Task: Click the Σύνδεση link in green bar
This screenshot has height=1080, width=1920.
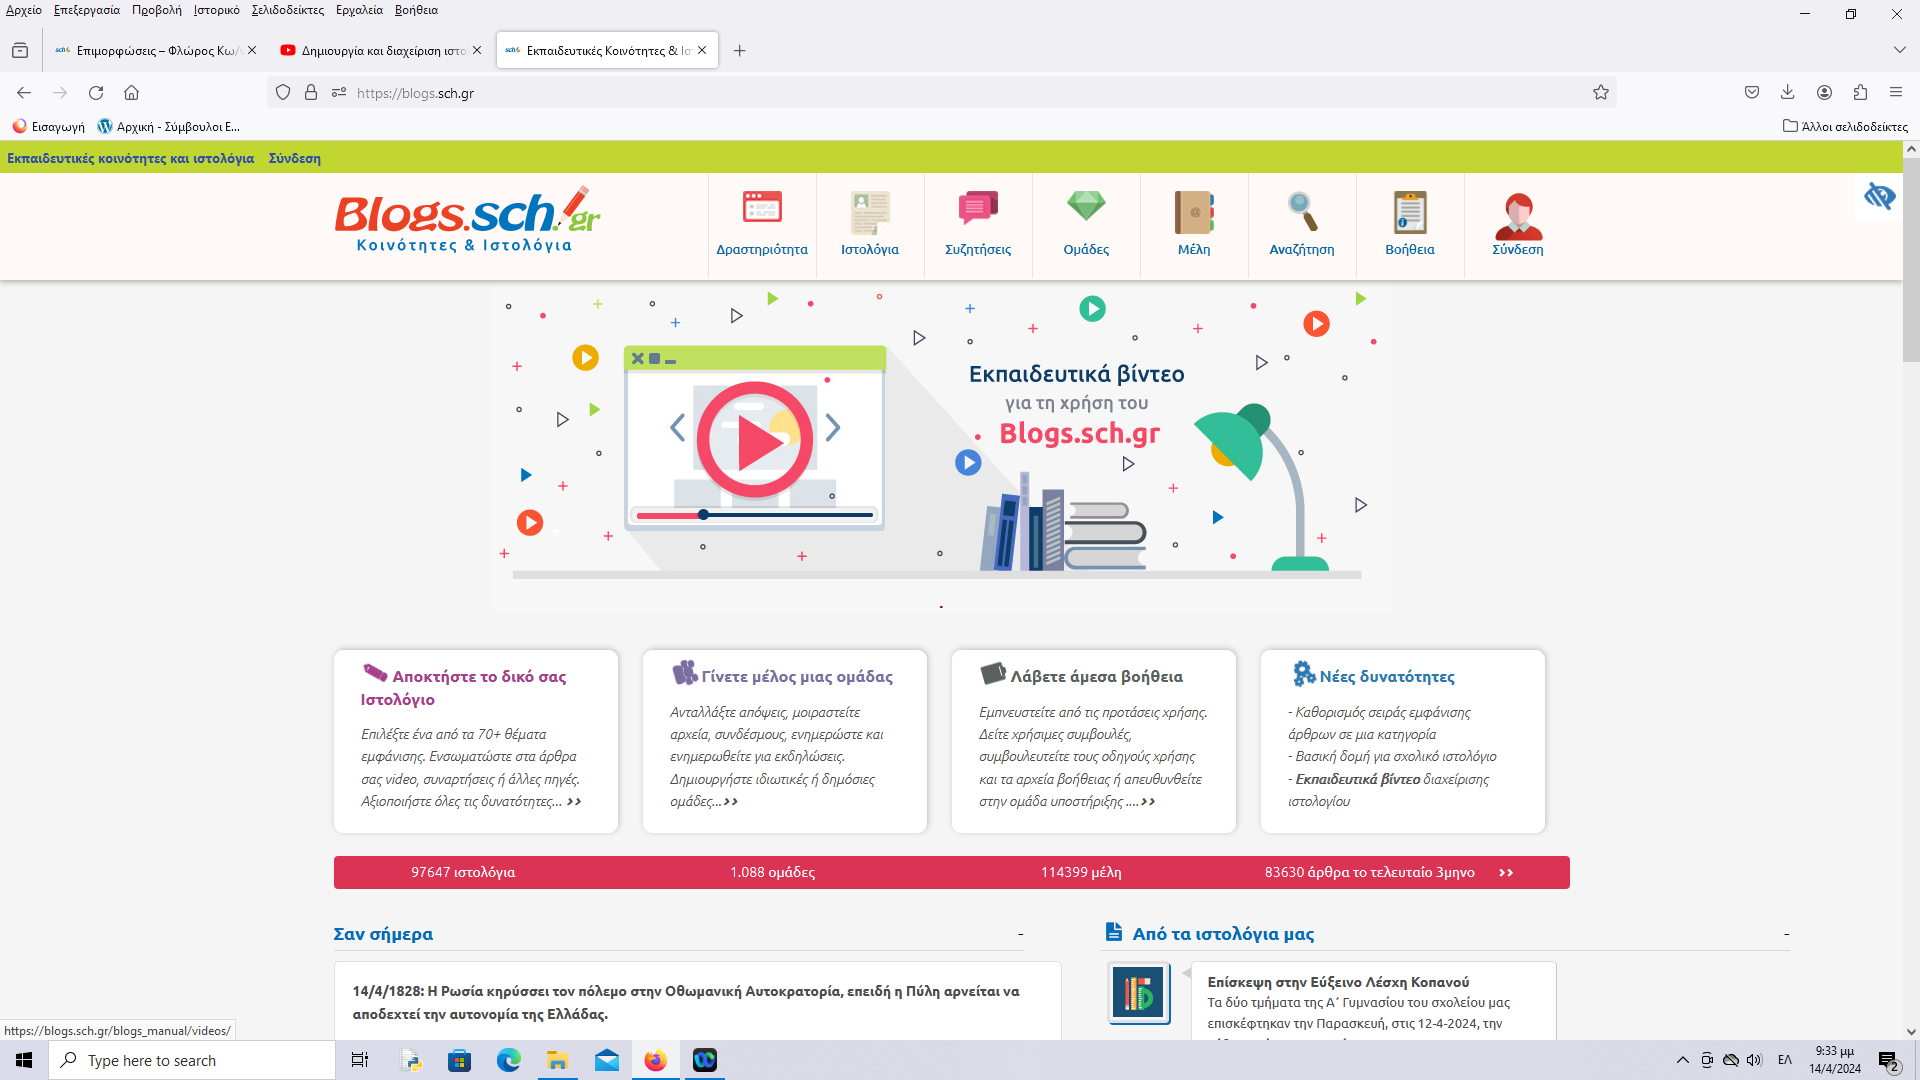Action: [294, 158]
